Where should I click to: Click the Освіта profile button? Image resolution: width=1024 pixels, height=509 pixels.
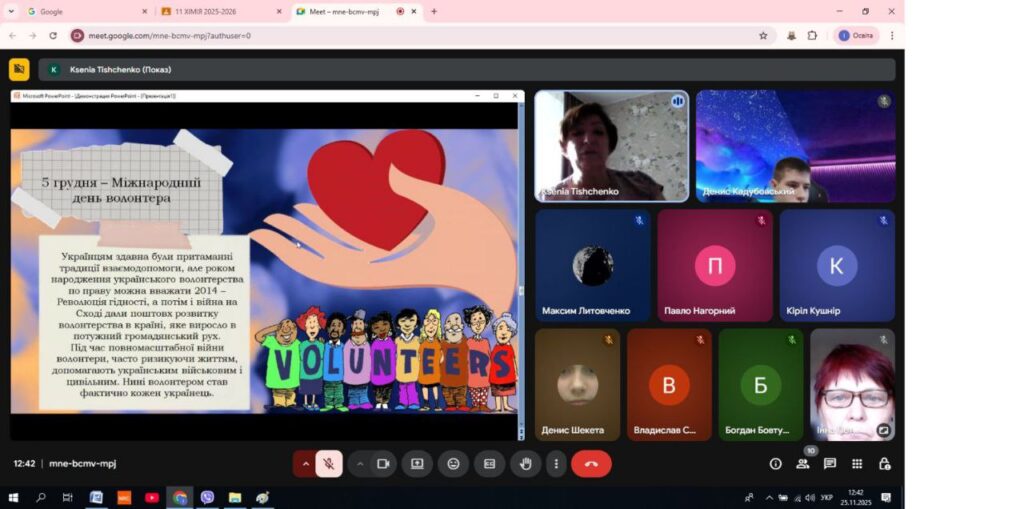(x=856, y=35)
